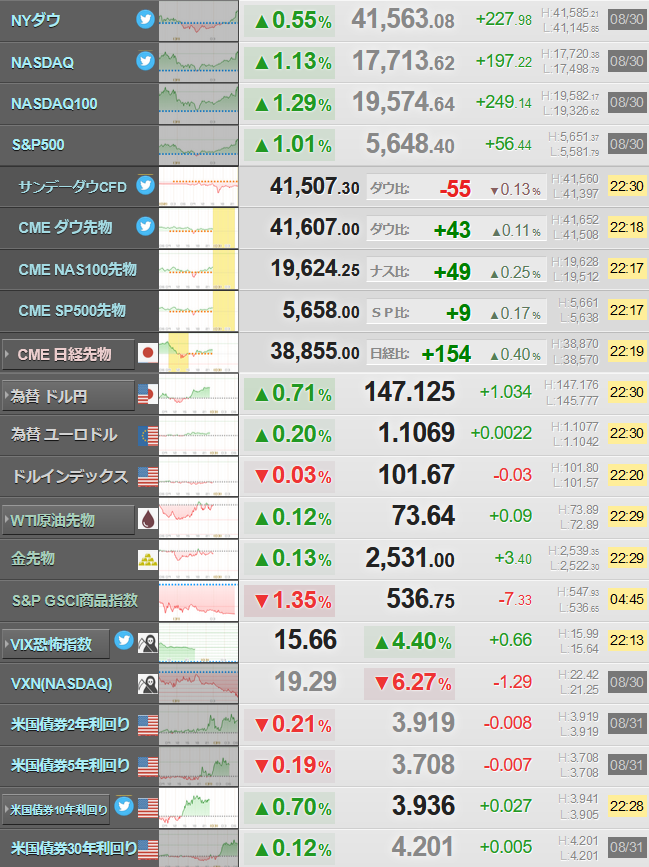
Task: Open the VXN(NASDAQ) link
Action: [x=61, y=683]
